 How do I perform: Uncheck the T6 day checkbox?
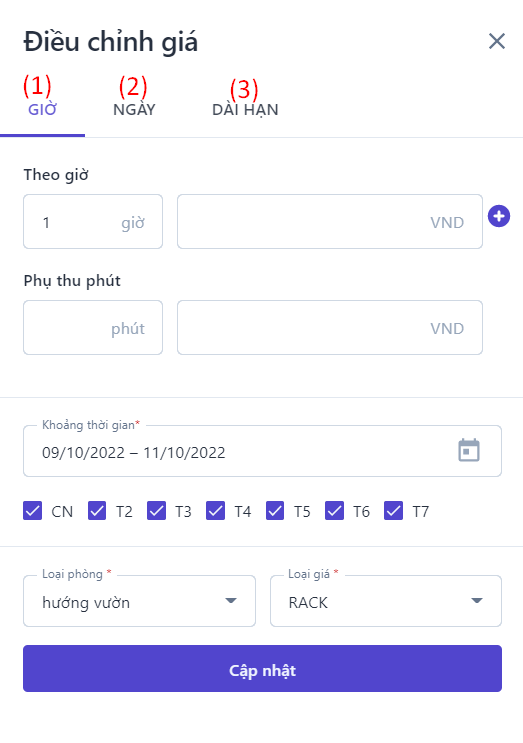[x=334, y=511]
